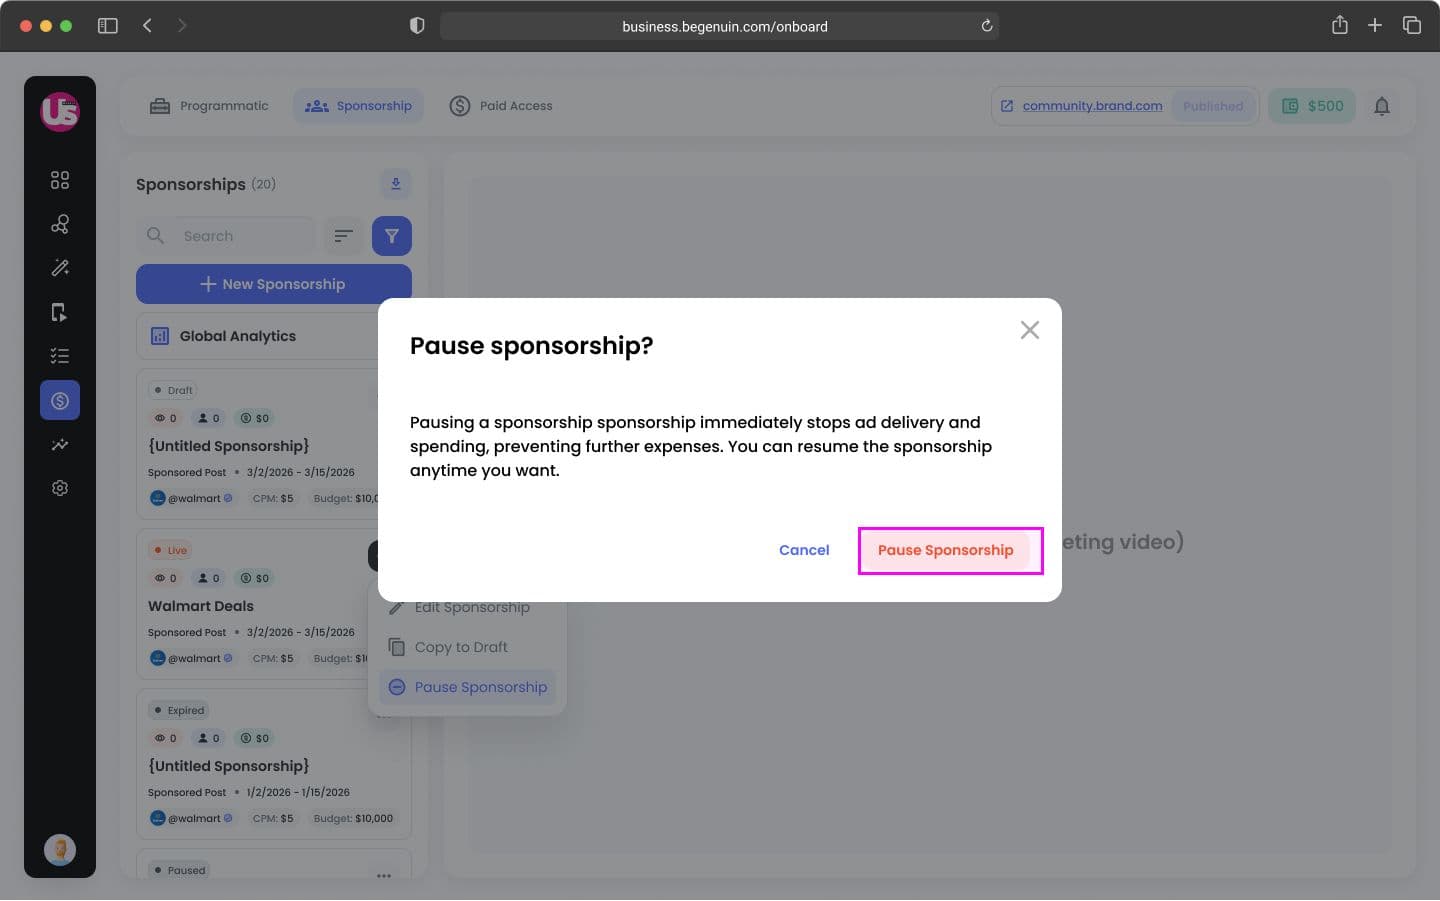Image resolution: width=1440 pixels, height=901 pixels.
Task: Open the $500 wallet balance
Action: (1313, 106)
